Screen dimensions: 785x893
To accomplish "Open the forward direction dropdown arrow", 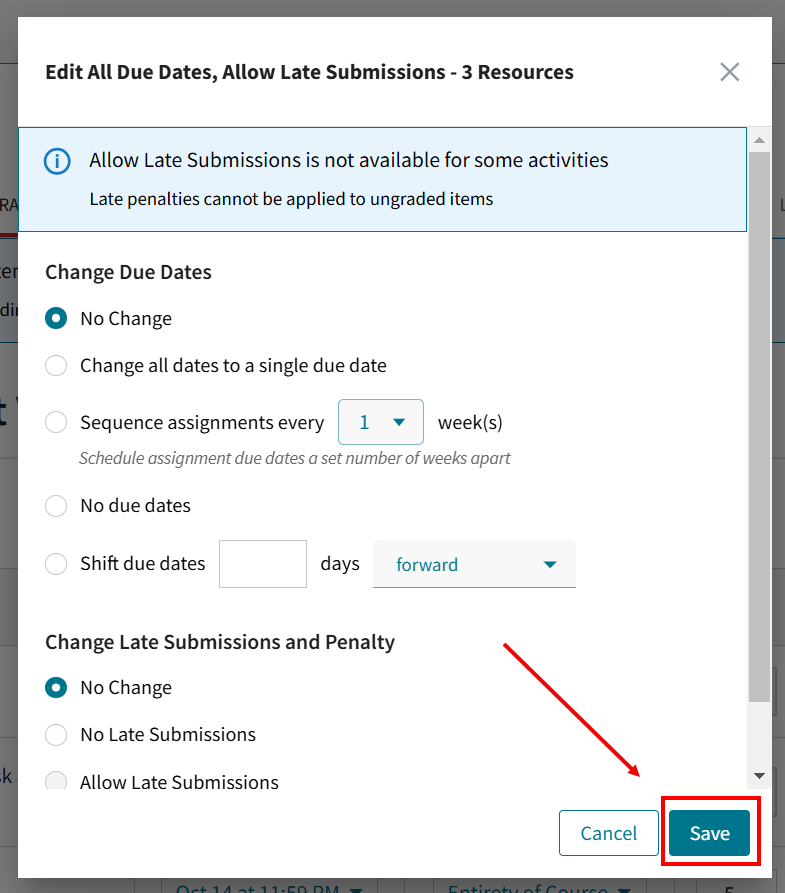I will pos(551,564).
